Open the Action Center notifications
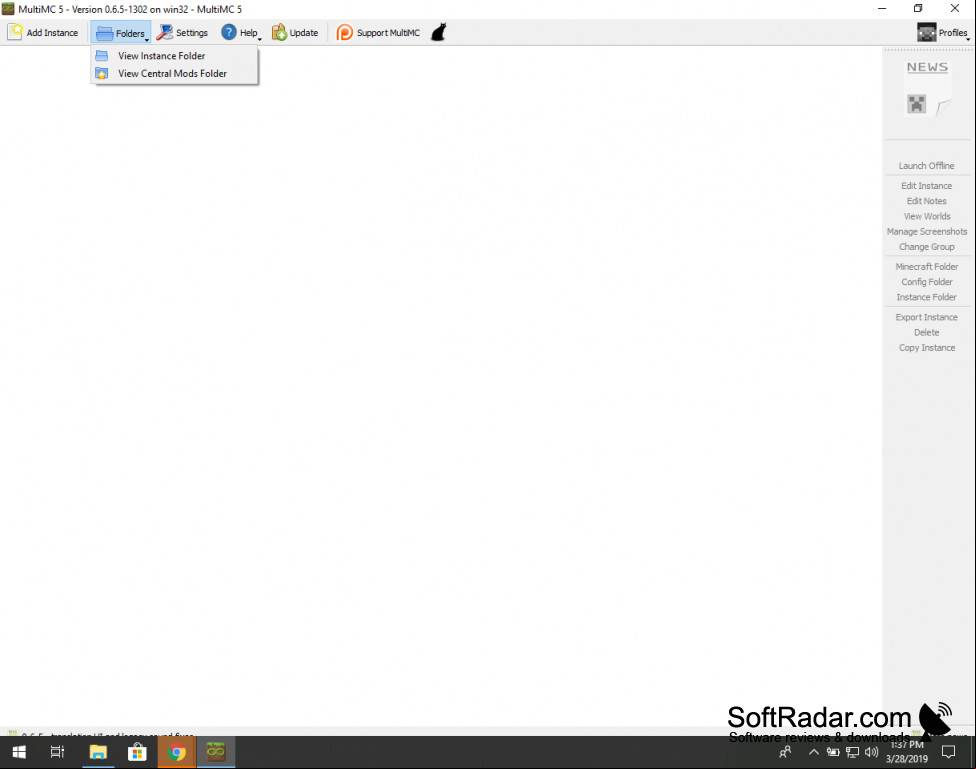The width and height of the screenshot is (976, 769). coord(948,752)
